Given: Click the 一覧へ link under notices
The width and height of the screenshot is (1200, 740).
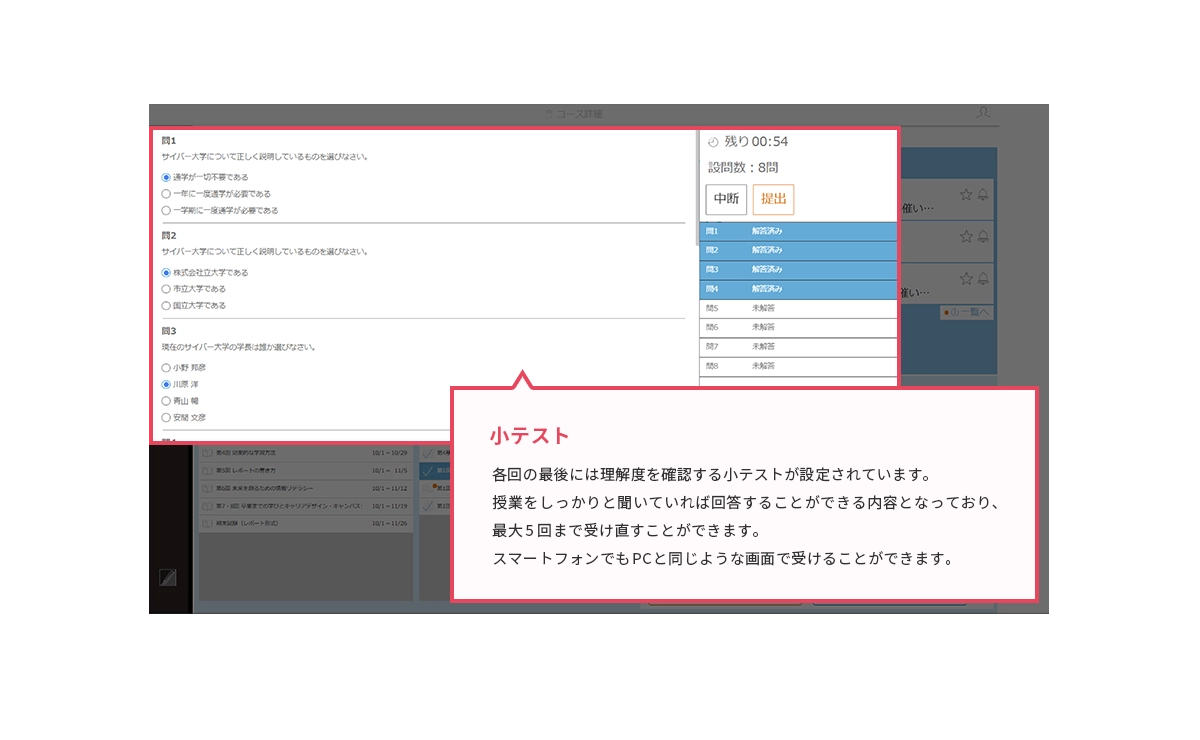Looking at the screenshot, I should pos(966,313).
